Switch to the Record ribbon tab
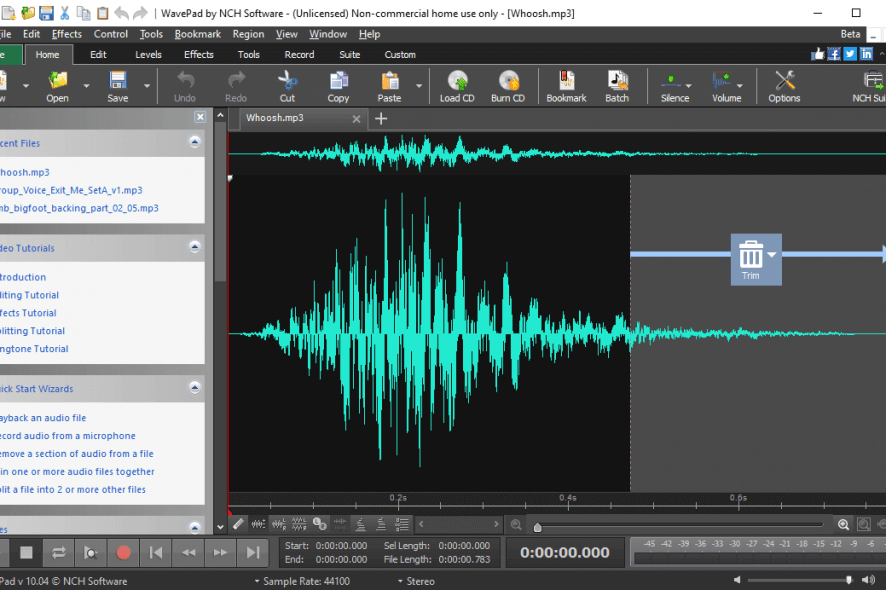886x590 pixels. coord(299,54)
